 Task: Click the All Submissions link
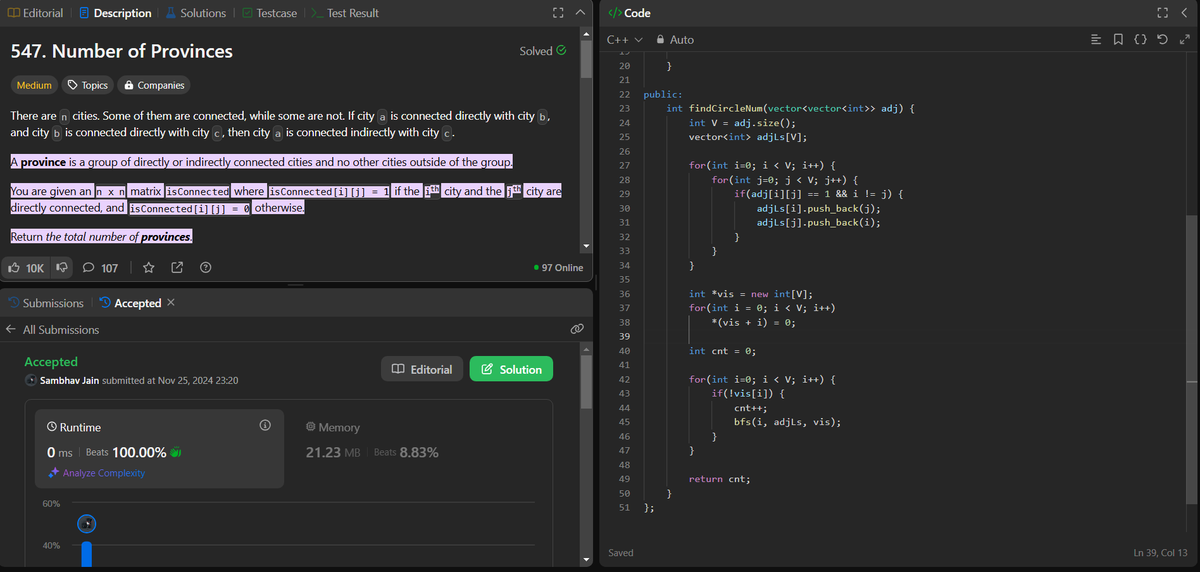[61, 330]
